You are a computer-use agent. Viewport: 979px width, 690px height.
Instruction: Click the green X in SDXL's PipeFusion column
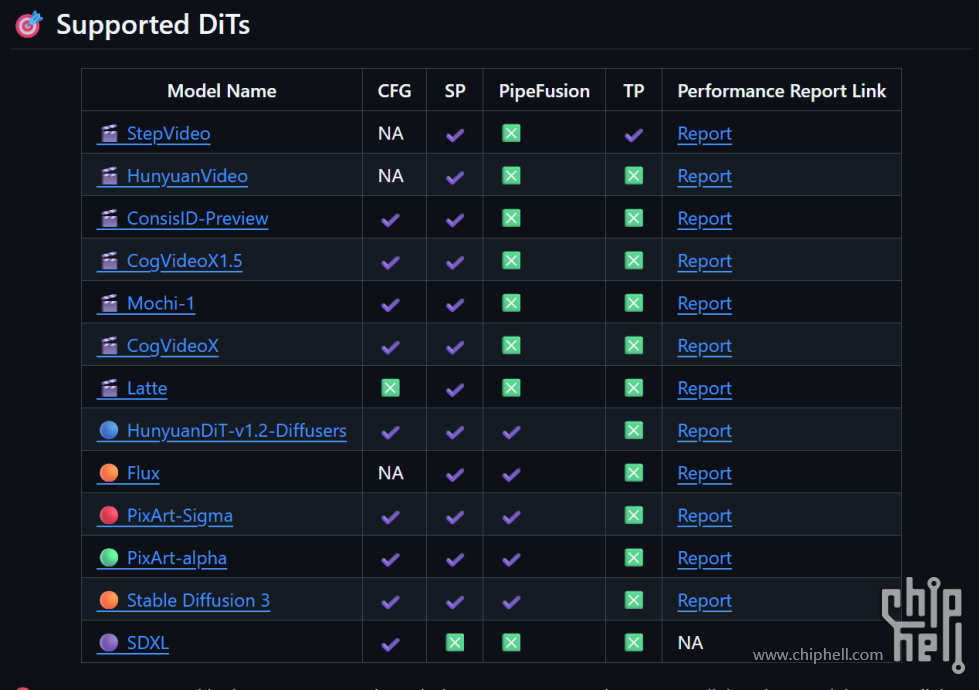511,643
